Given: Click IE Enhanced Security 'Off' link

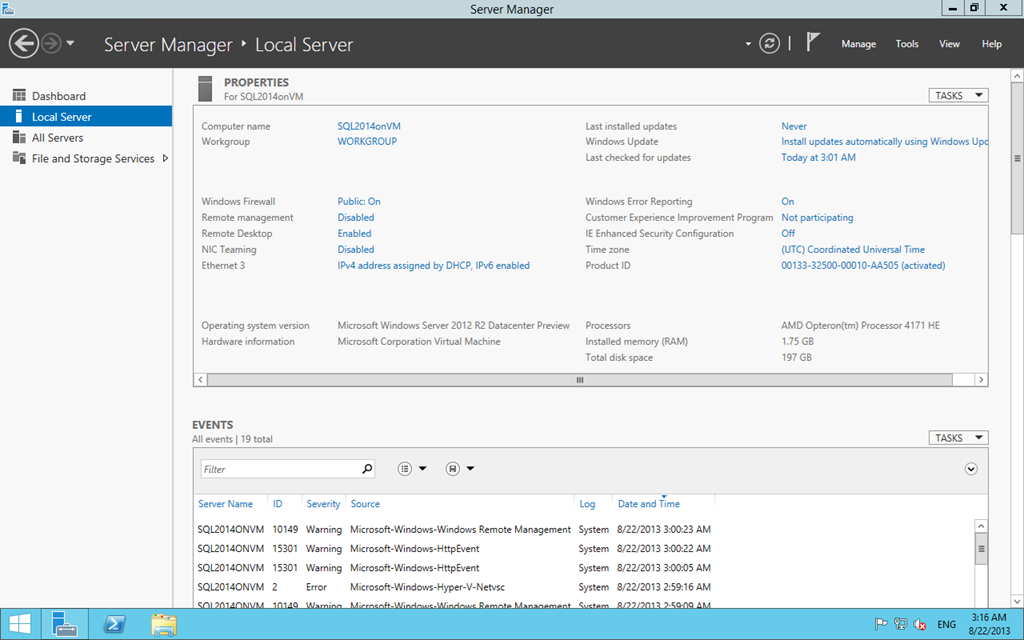Looking at the screenshot, I should tap(788, 233).
